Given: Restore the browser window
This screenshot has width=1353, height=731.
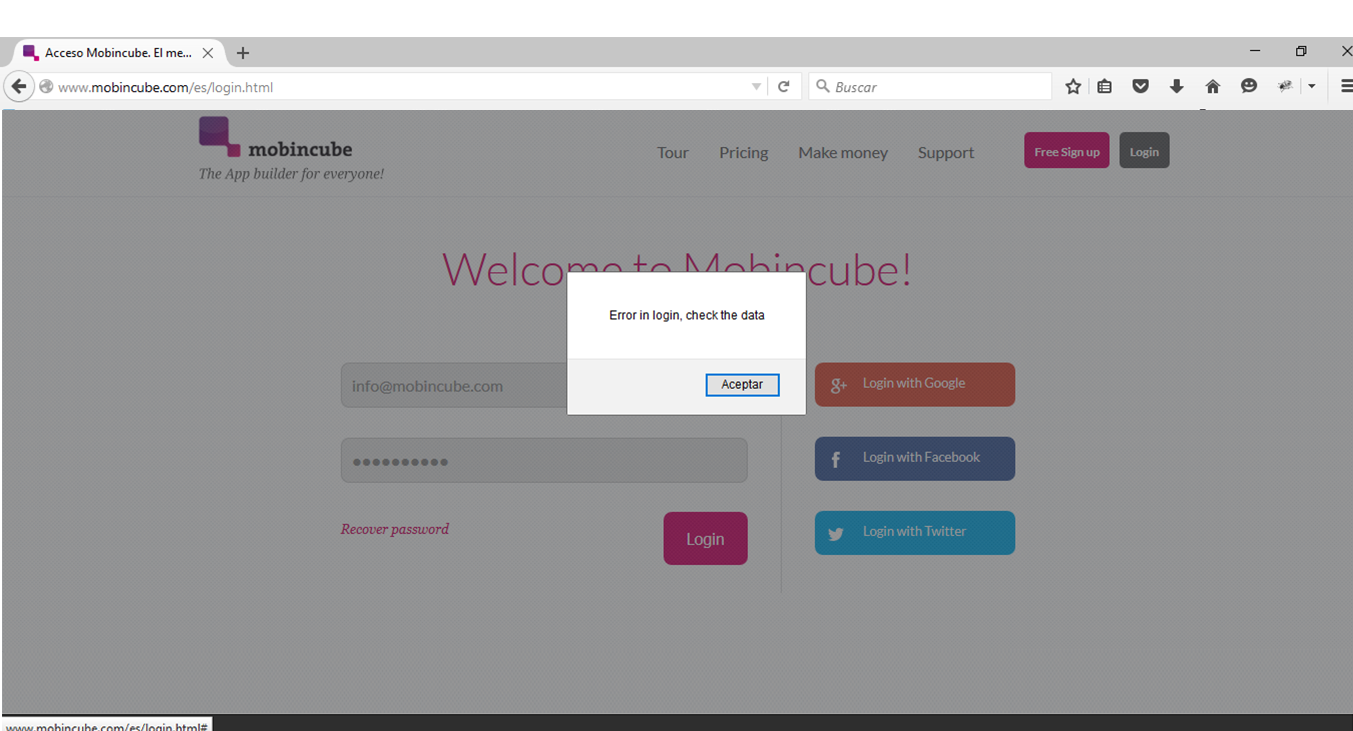Looking at the screenshot, I should pos(1301,51).
